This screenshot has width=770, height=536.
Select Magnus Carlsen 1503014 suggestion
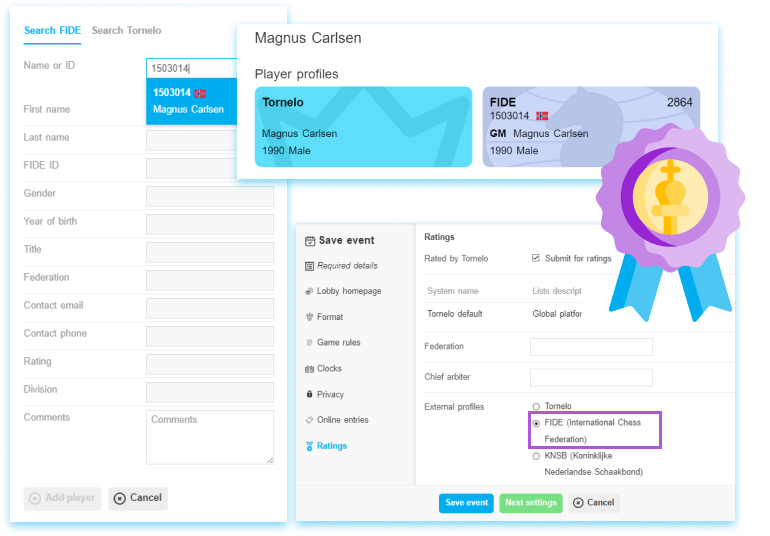pyautogui.click(x=192, y=101)
